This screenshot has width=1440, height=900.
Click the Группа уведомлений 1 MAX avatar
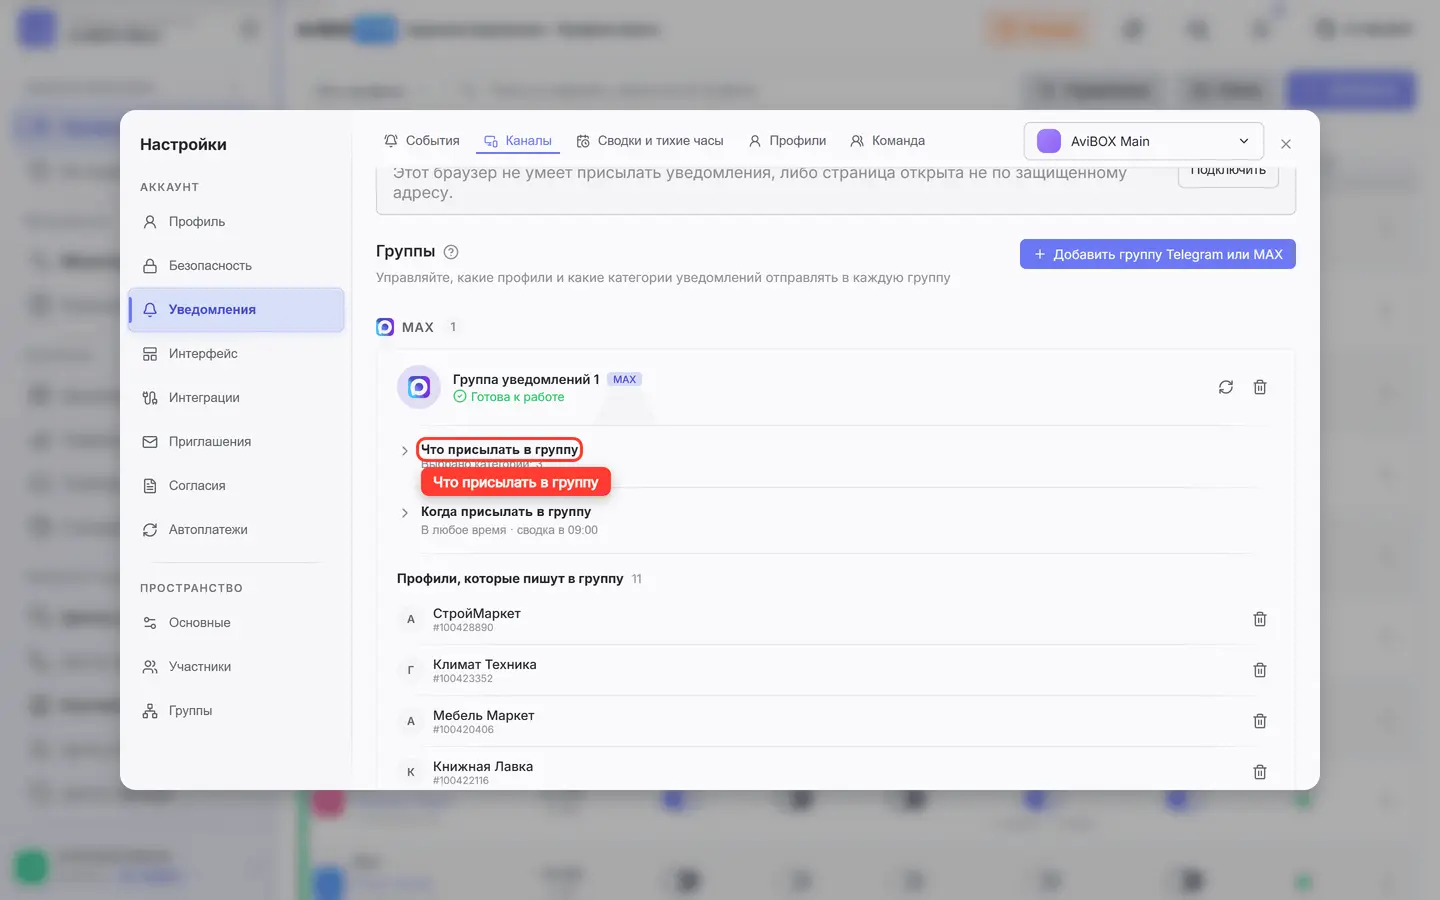[419, 387]
